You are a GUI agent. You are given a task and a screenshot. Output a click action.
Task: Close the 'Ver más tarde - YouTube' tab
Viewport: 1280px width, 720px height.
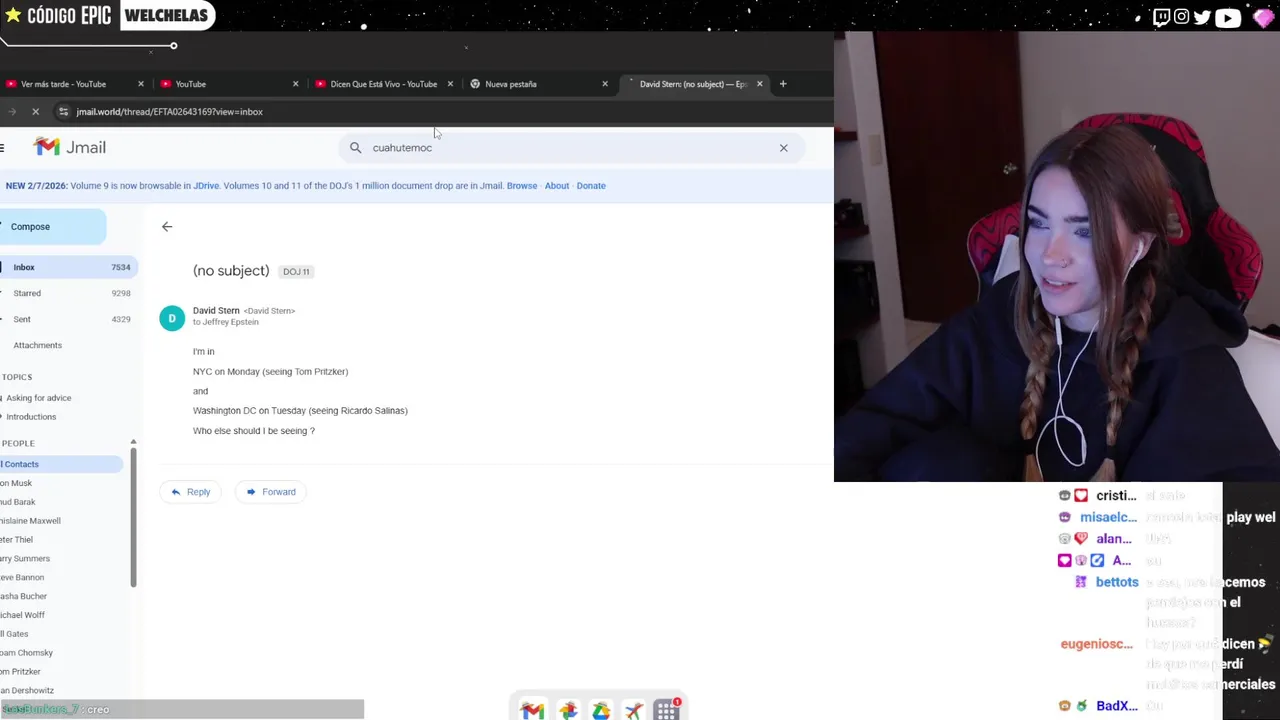(141, 84)
